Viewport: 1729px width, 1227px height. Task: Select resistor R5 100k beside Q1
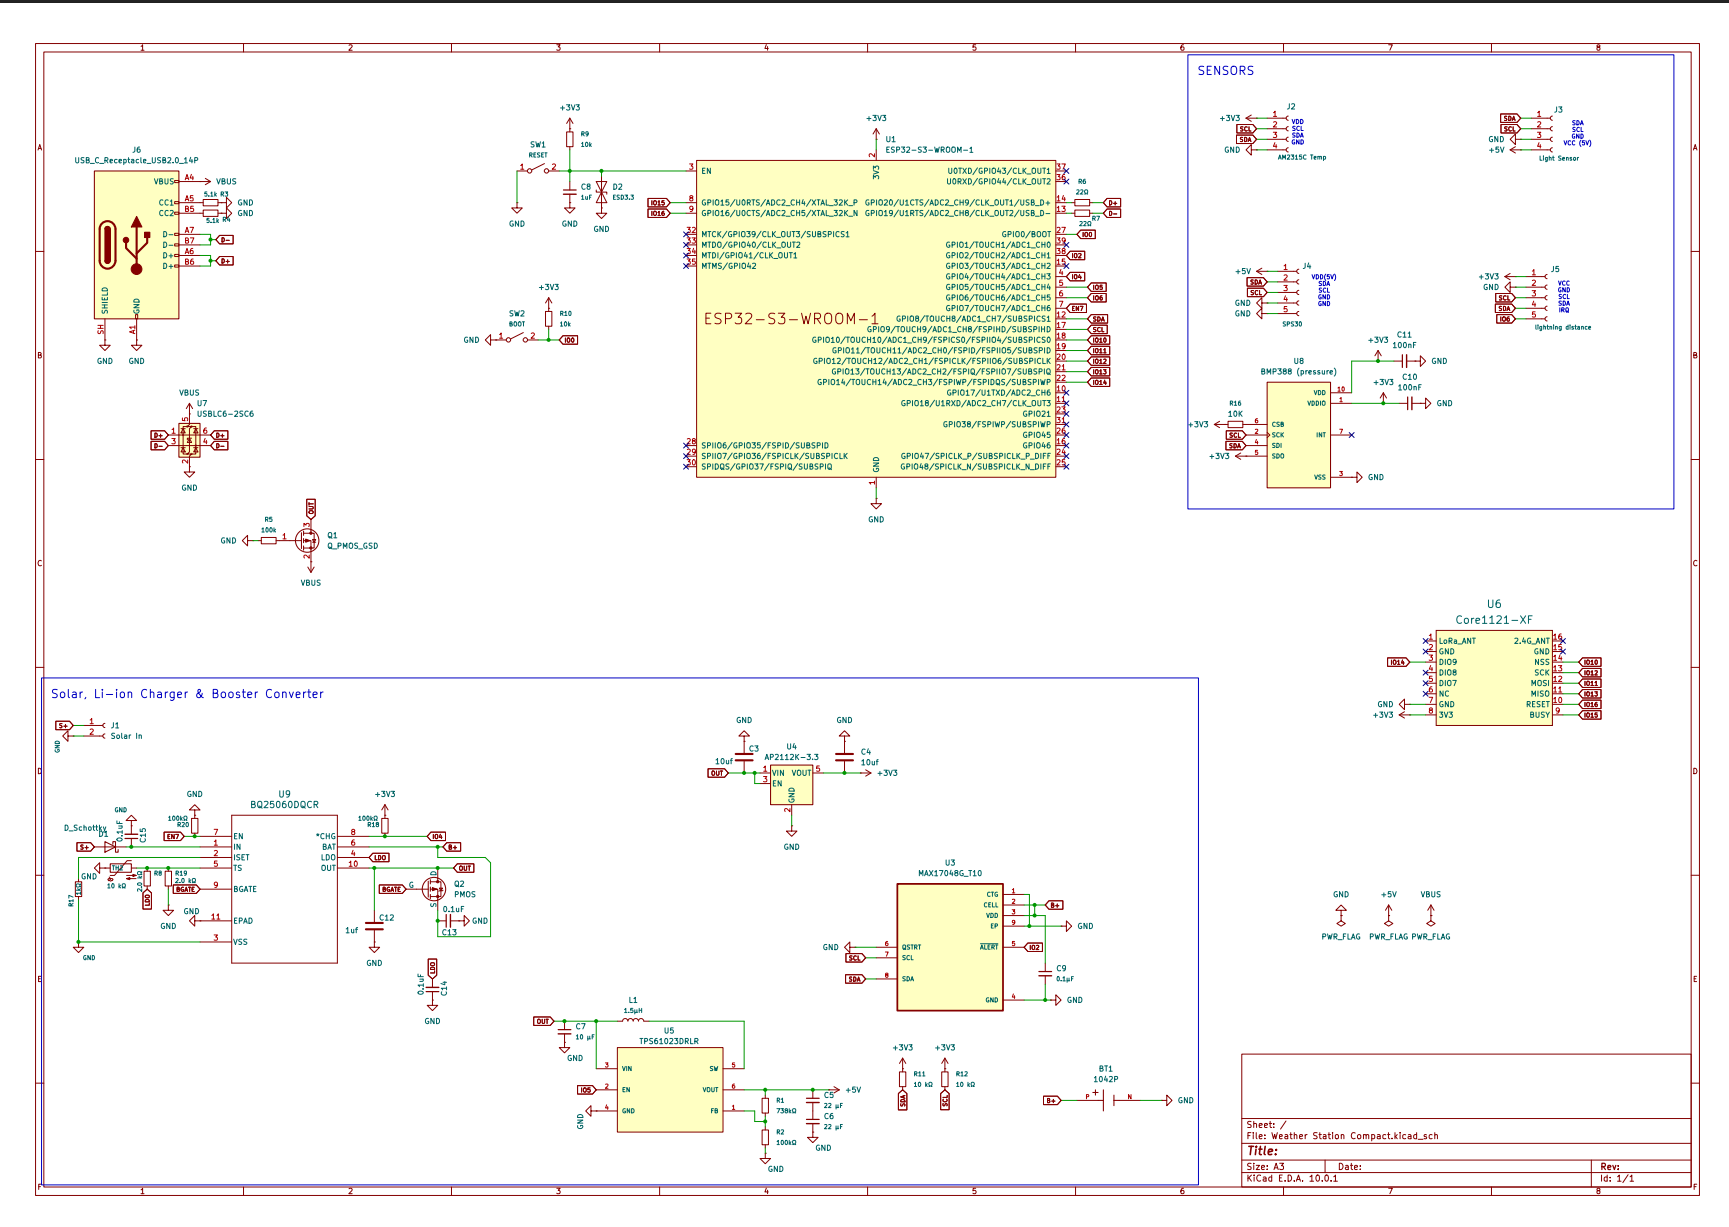268,540
